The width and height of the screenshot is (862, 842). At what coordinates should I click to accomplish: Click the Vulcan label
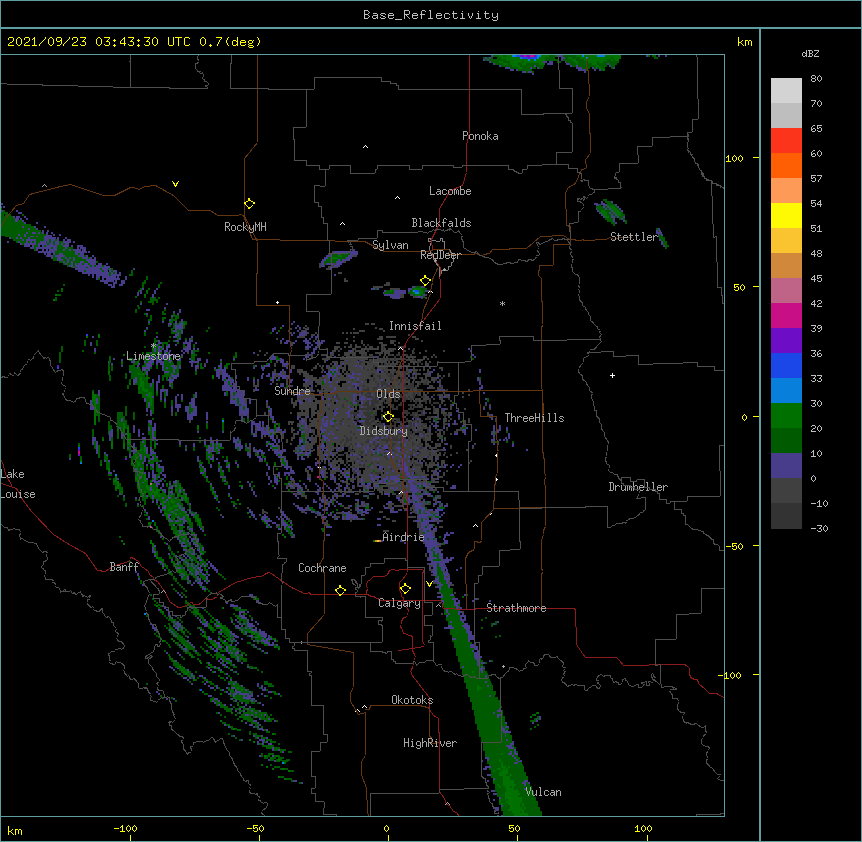pyautogui.click(x=543, y=792)
